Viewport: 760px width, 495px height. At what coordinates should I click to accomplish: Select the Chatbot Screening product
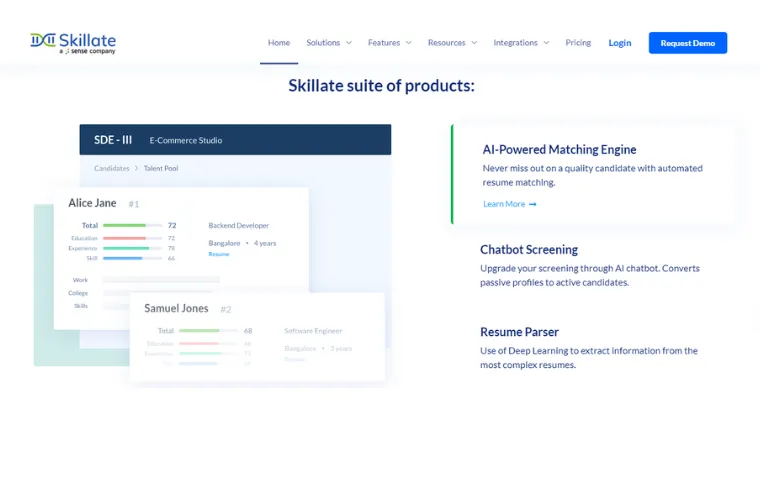(529, 250)
